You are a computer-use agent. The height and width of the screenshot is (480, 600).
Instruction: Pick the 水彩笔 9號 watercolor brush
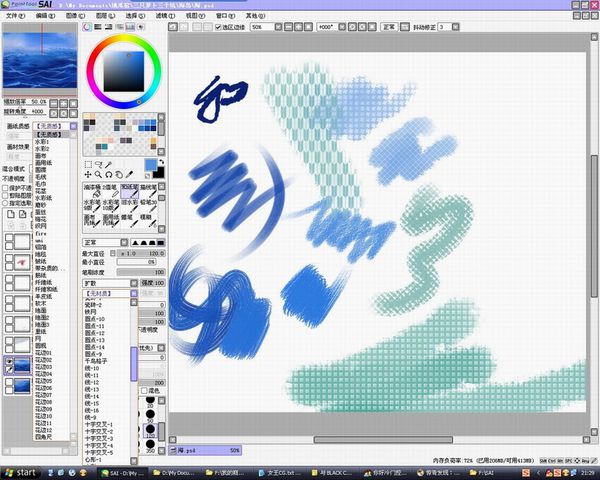pyautogui.click(x=92, y=206)
